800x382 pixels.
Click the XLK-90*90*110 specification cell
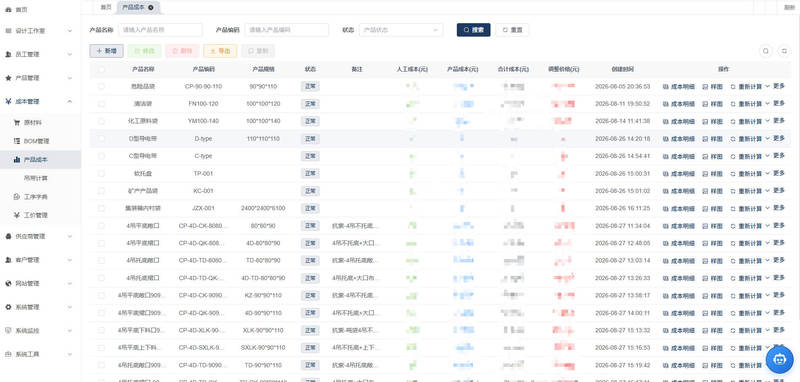[263, 330]
